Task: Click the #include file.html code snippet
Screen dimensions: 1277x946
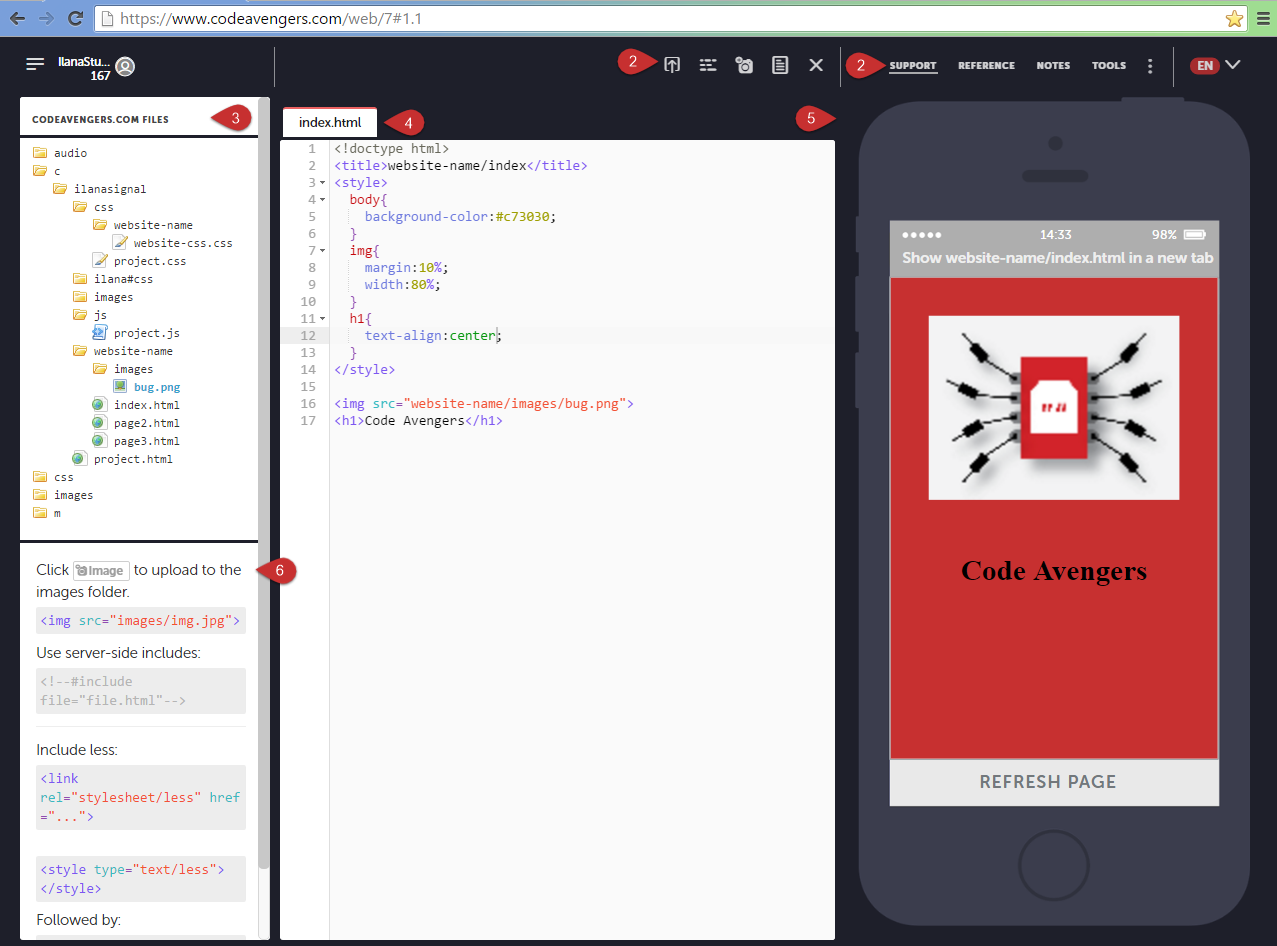Action: (140, 690)
